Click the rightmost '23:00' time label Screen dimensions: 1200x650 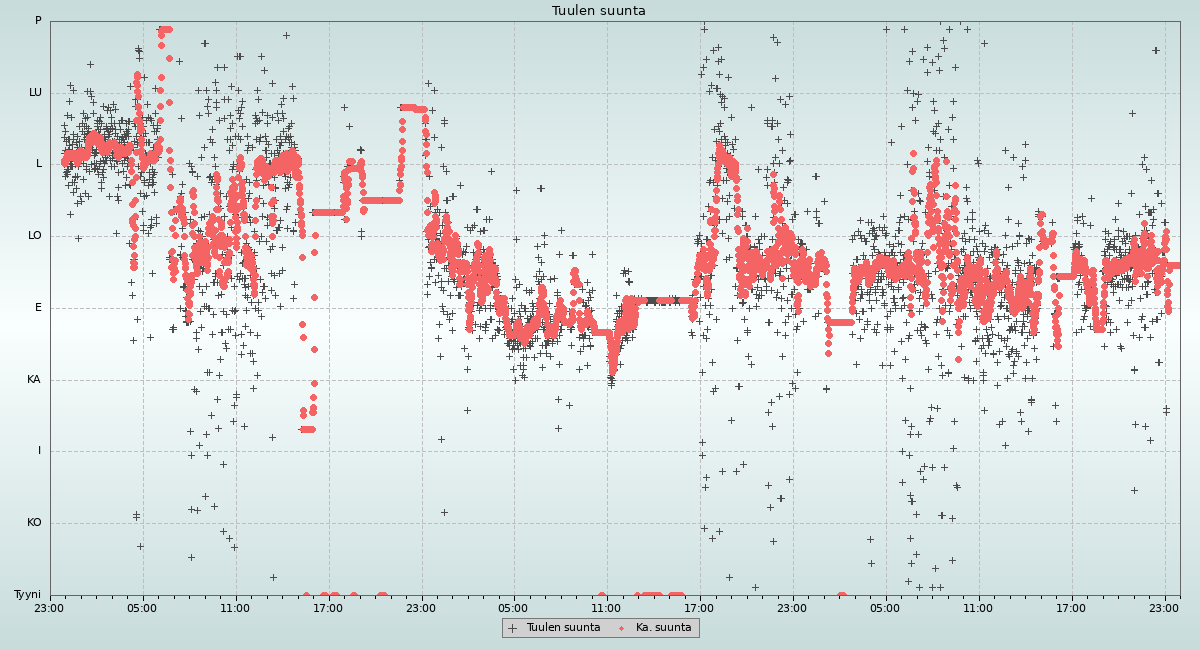pos(1164,608)
